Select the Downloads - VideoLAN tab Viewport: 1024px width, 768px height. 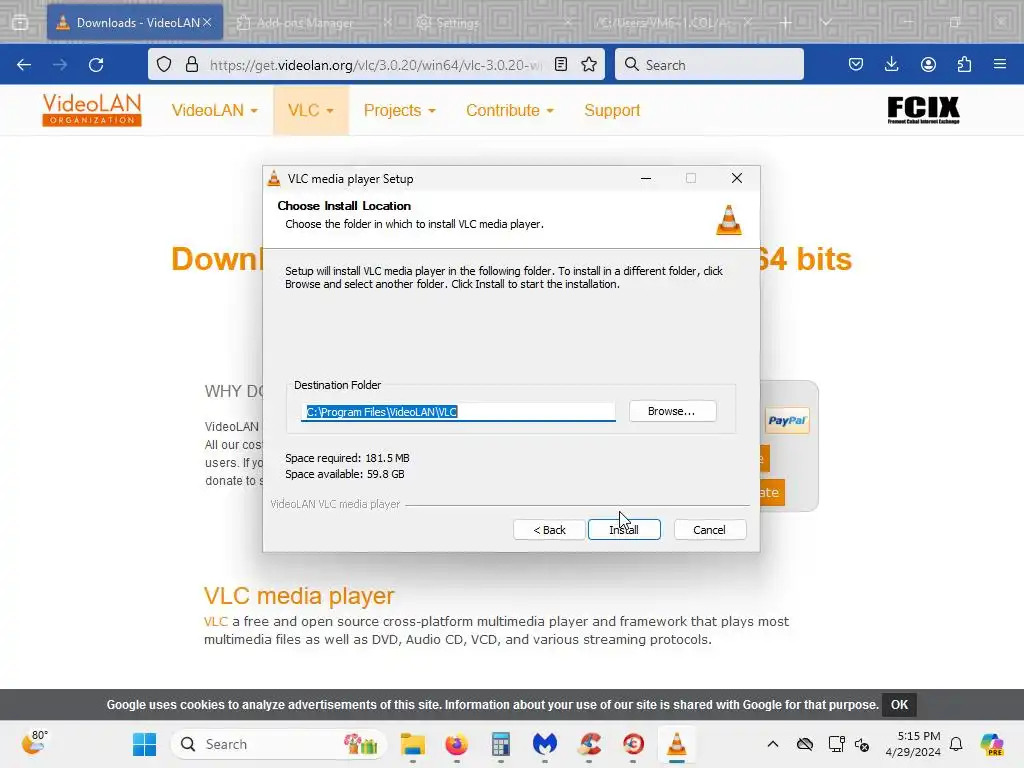(x=135, y=23)
